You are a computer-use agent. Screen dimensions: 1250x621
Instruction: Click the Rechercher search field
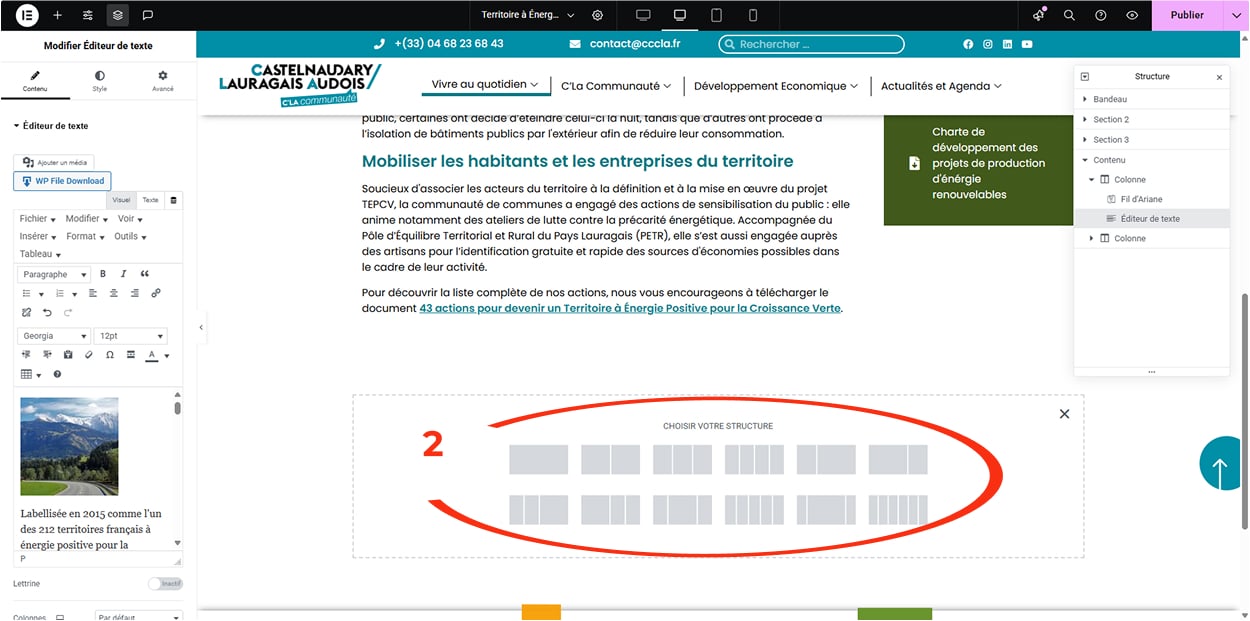click(x=811, y=44)
